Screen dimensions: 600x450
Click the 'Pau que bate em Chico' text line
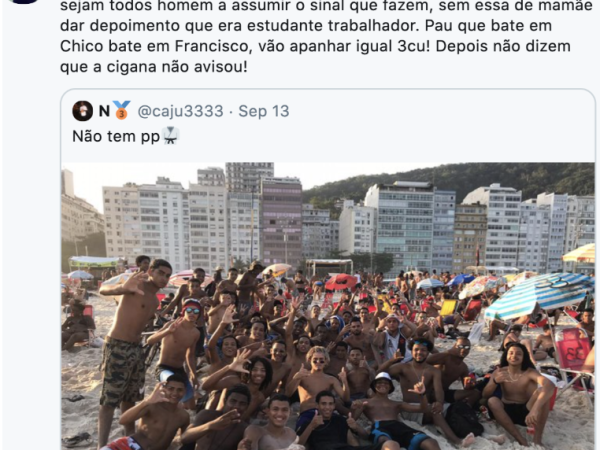point(489,26)
